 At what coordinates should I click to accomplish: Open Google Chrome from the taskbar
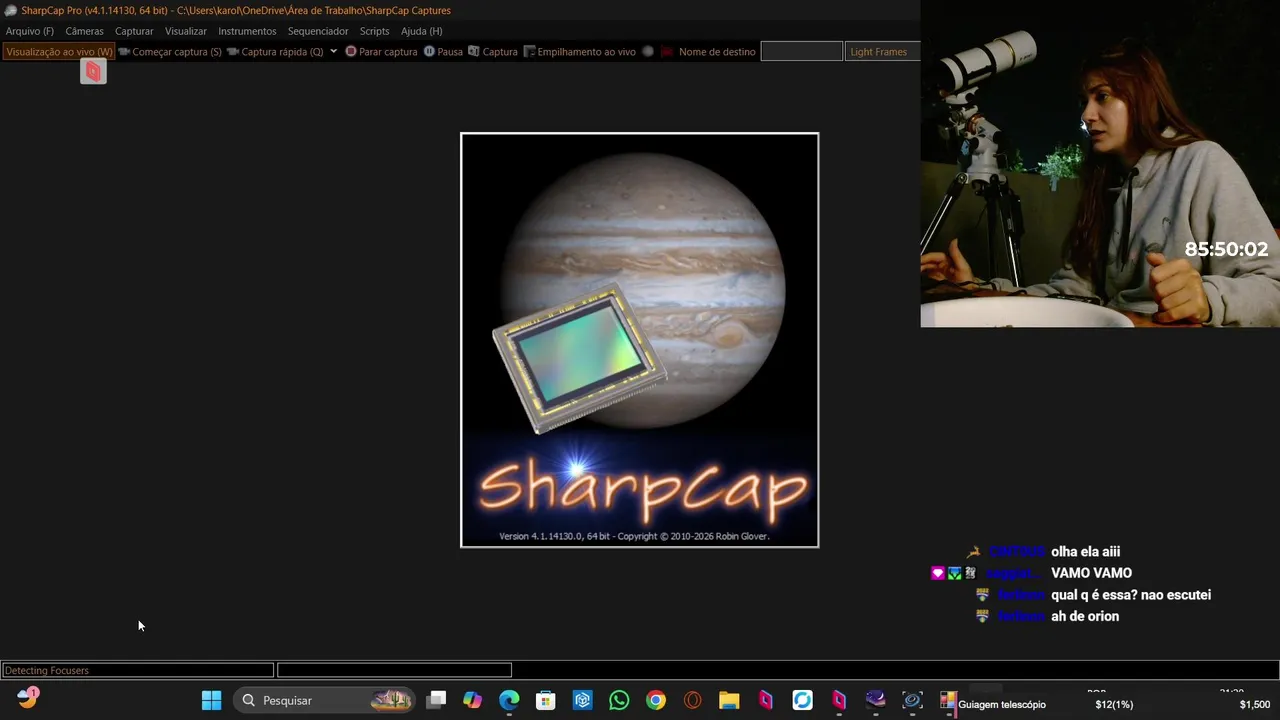(x=656, y=700)
